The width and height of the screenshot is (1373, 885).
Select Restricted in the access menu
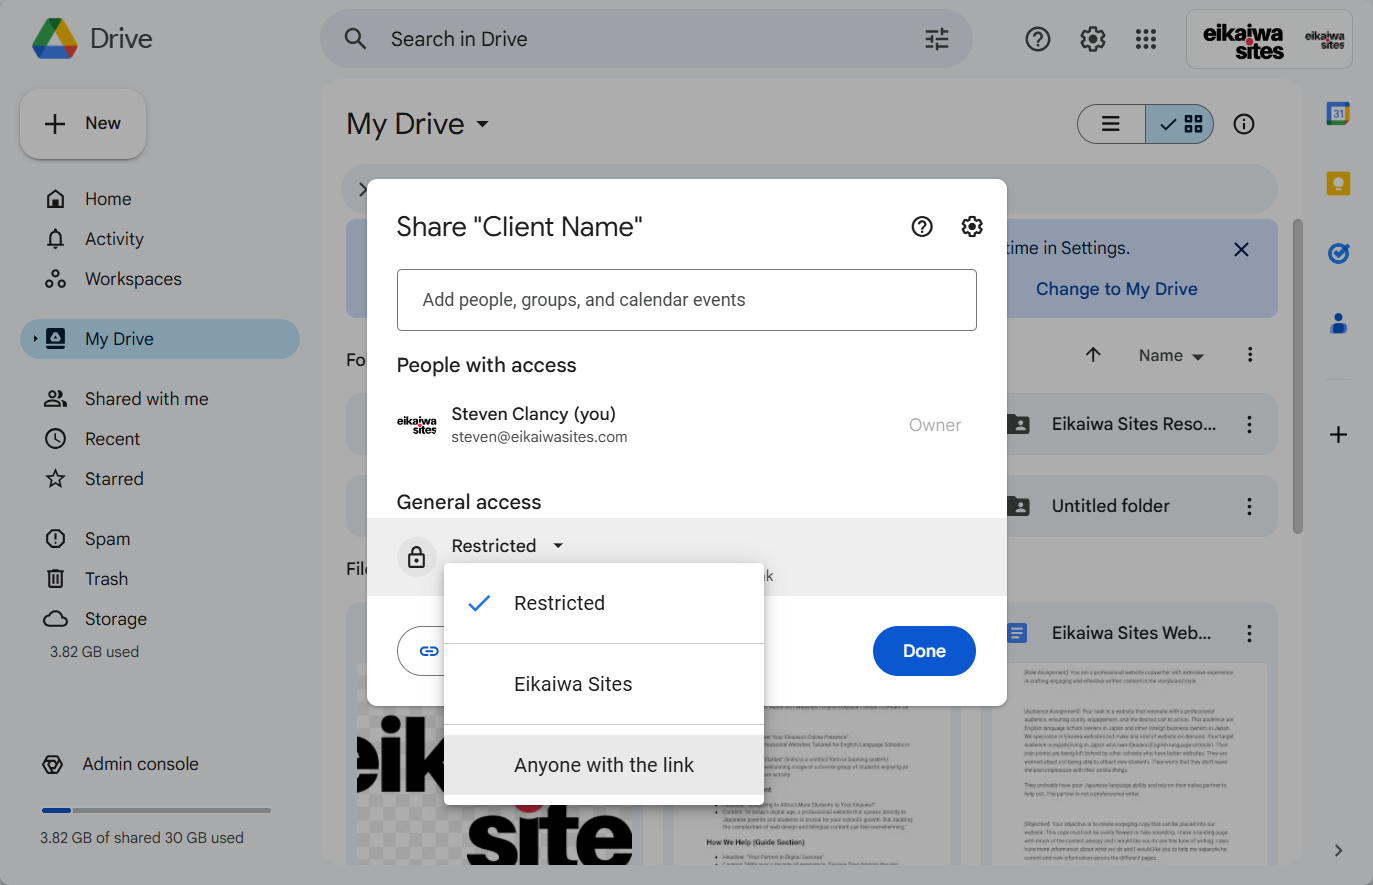[x=604, y=603]
